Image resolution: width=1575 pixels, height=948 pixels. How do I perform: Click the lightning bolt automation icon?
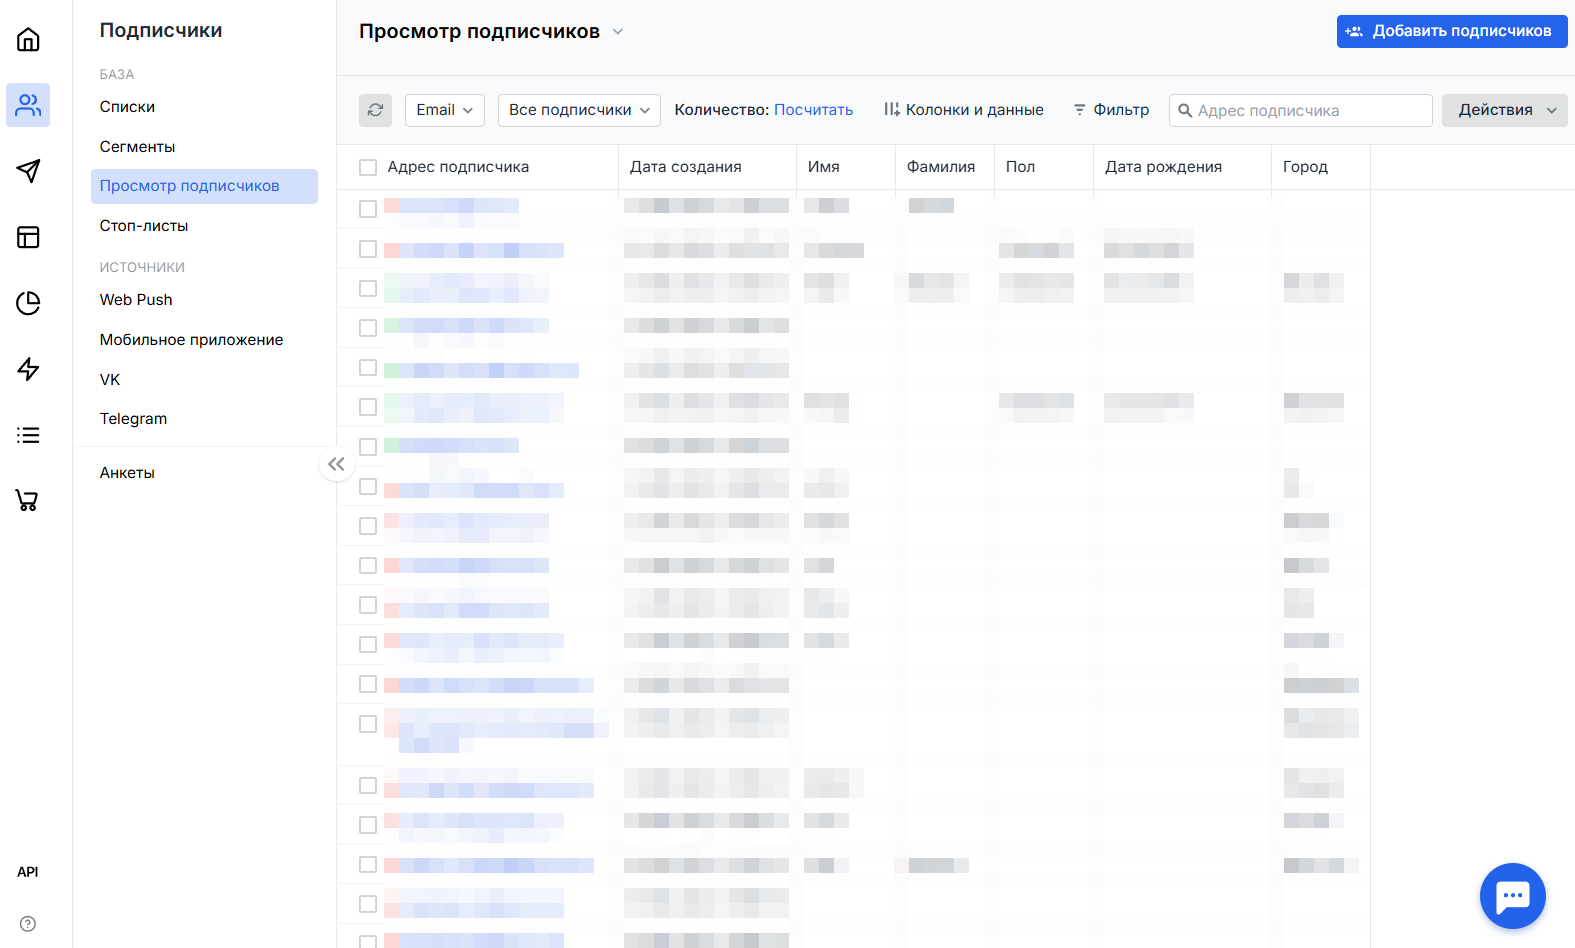[x=28, y=369]
